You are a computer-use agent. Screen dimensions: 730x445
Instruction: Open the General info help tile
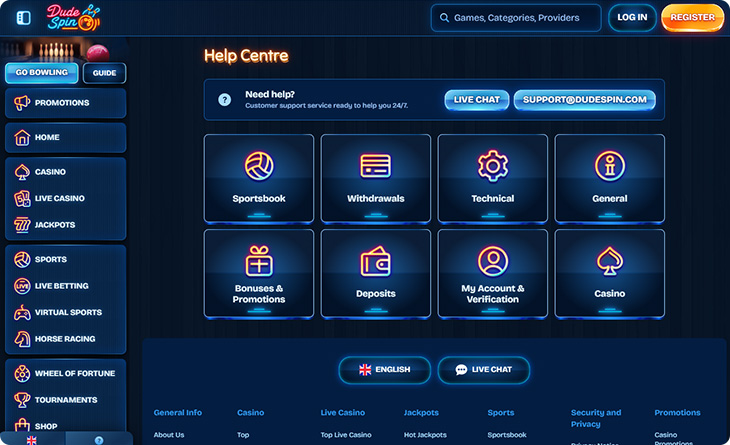click(610, 178)
